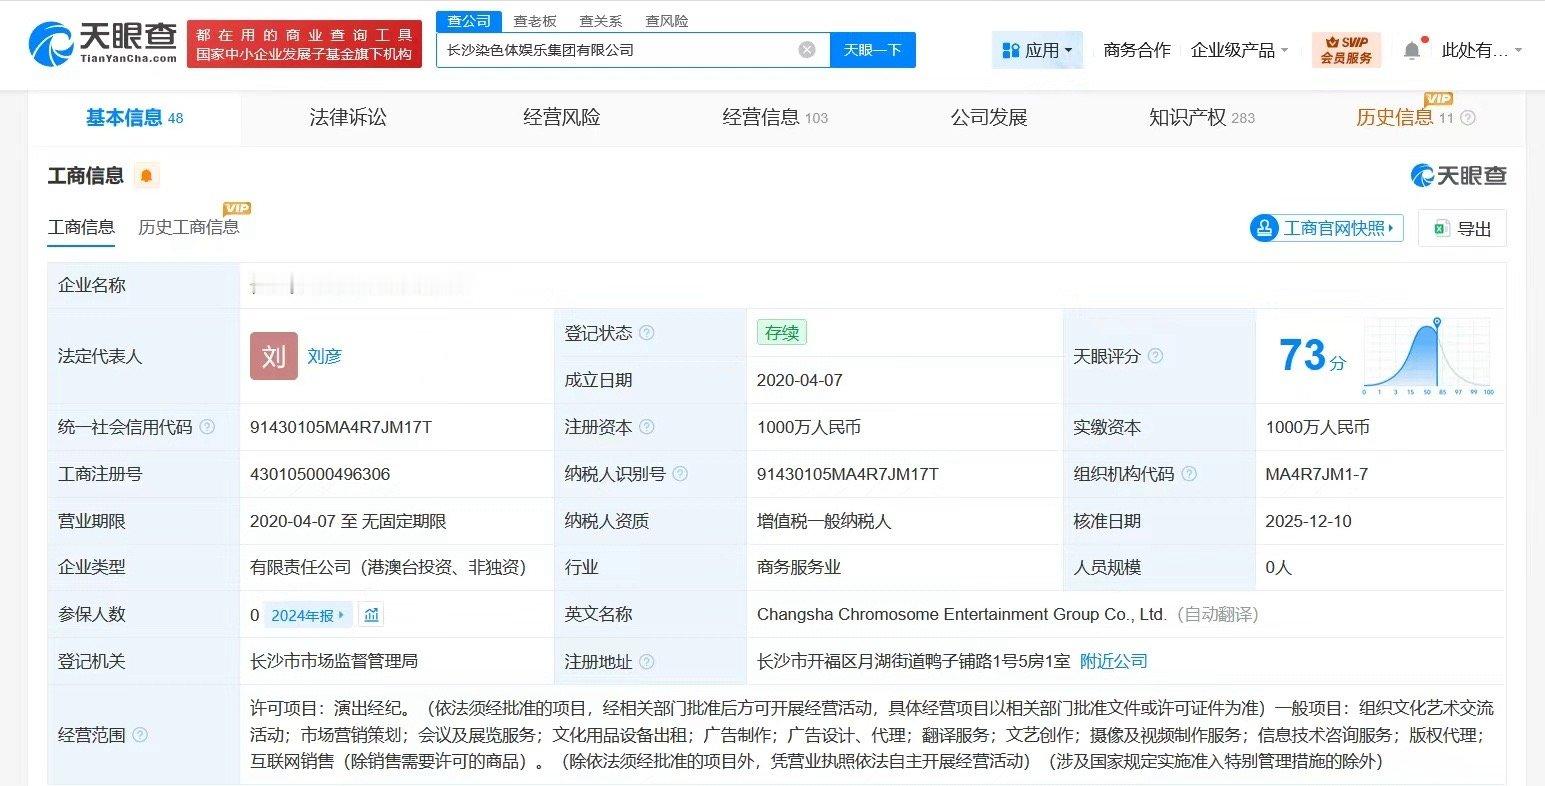This screenshot has width=1545, height=786.
Task: Clear the search box with X icon
Action: [x=807, y=50]
